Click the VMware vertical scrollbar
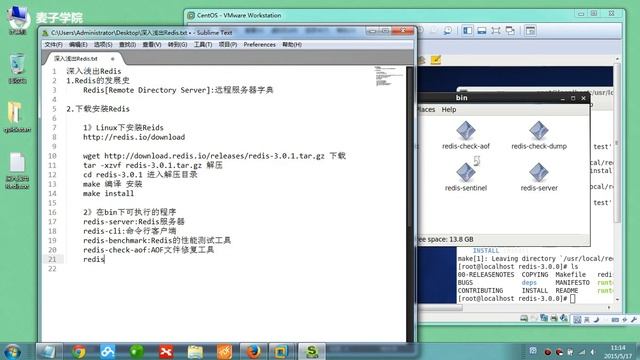 tap(617, 180)
